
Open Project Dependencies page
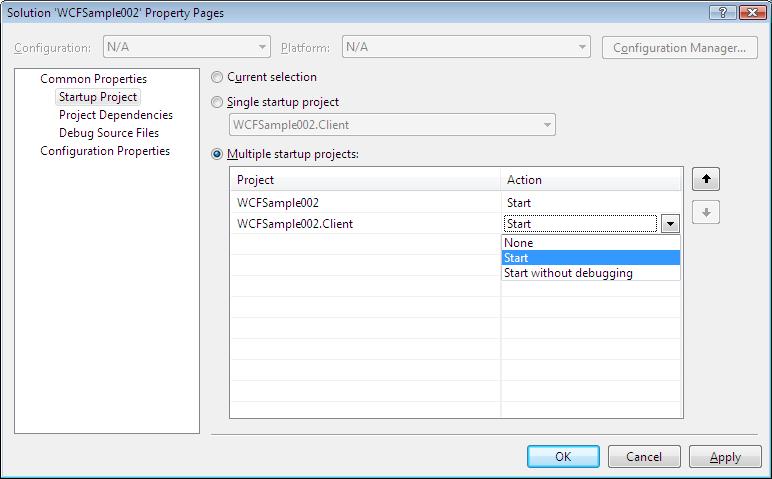coord(115,115)
